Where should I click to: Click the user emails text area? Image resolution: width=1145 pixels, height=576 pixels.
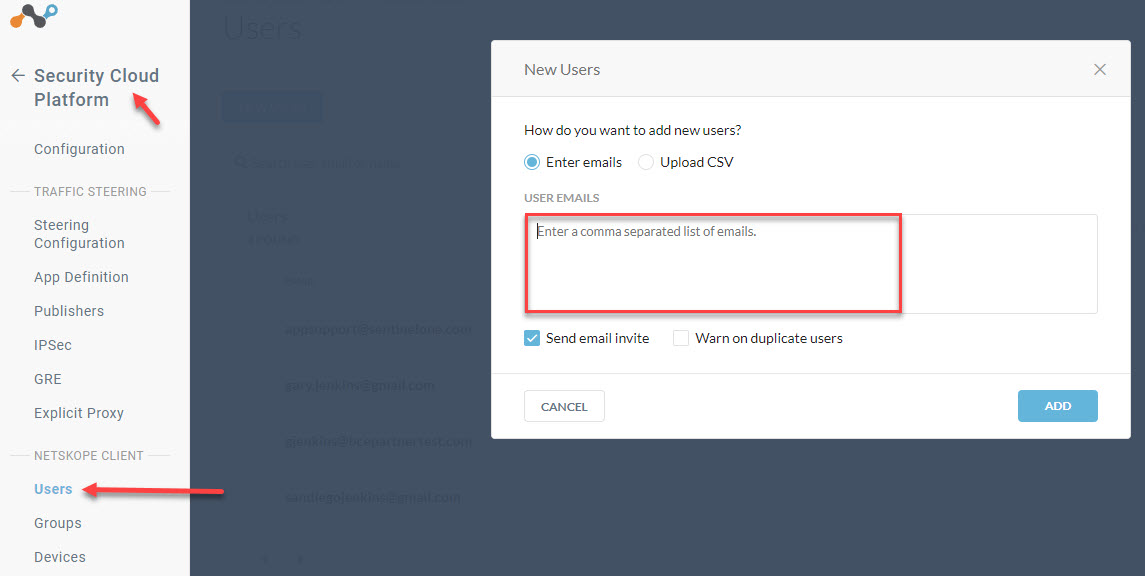coord(811,264)
